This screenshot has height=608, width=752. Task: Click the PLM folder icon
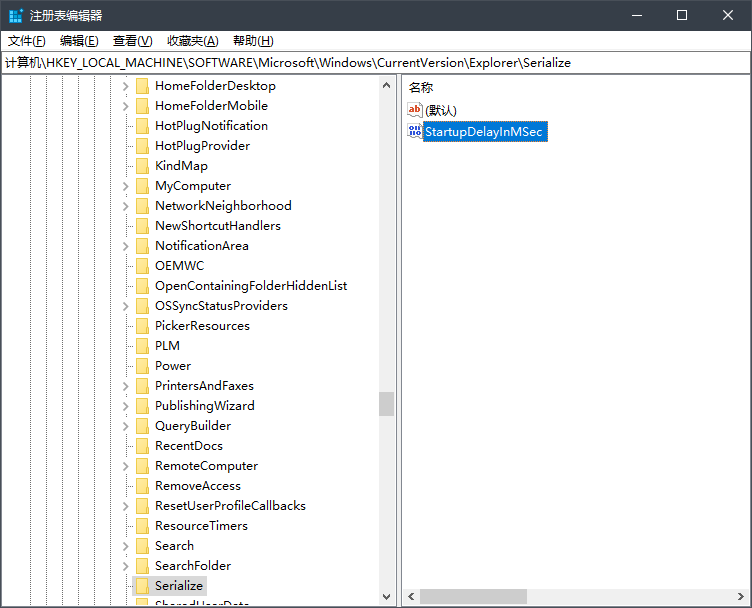point(142,346)
